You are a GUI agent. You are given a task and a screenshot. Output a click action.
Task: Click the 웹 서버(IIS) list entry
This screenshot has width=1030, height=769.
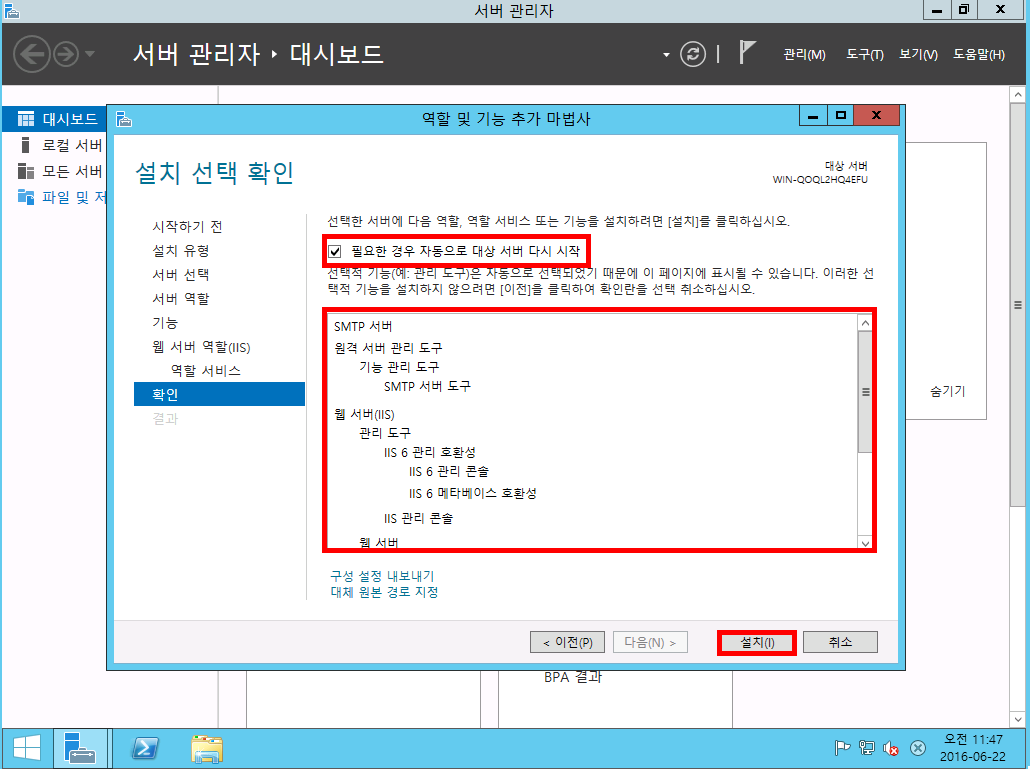[364, 414]
